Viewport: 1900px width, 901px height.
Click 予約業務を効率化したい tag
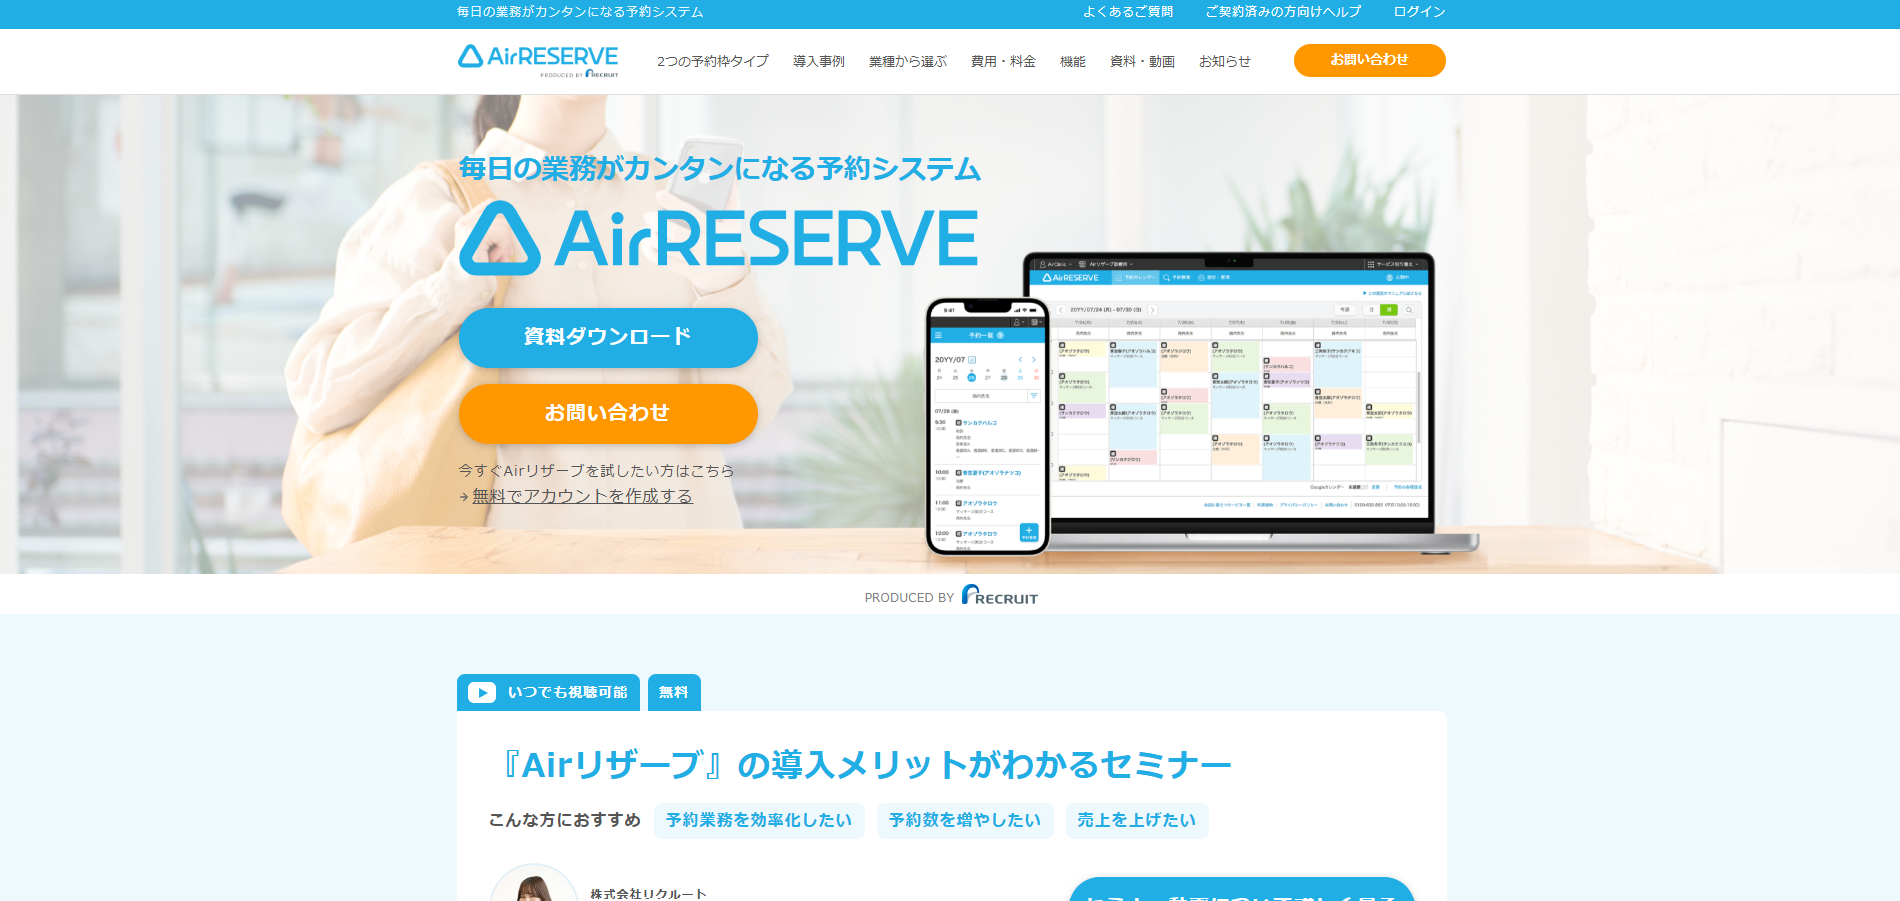(759, 820)
